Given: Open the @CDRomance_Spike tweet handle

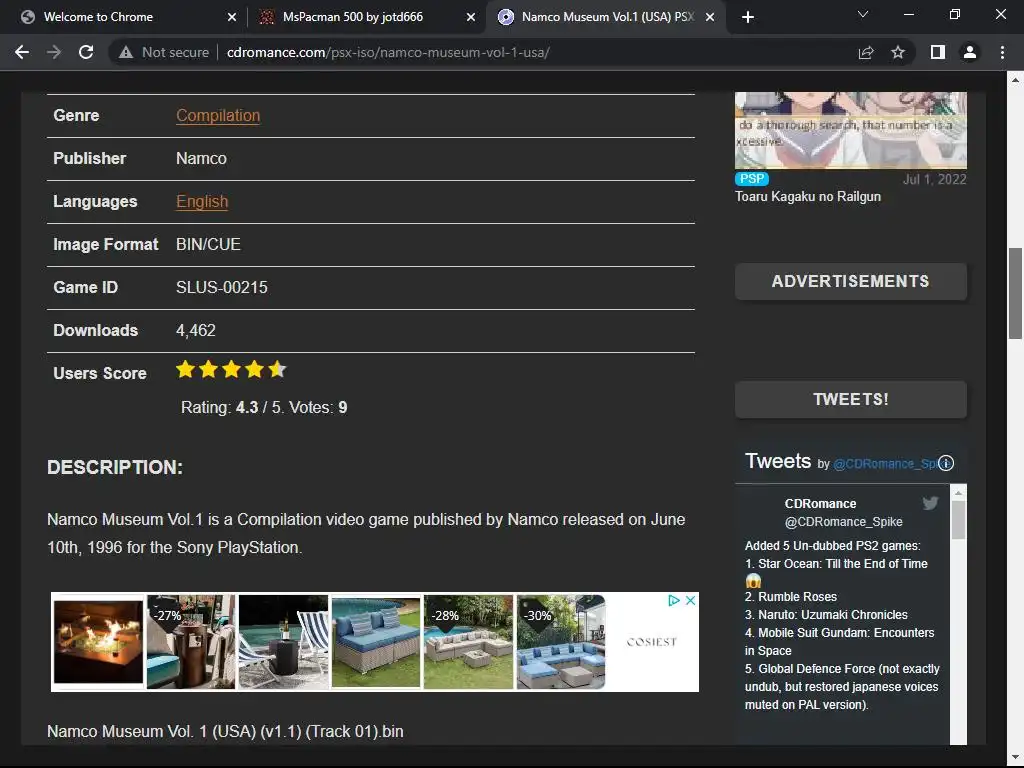Looking at the screenshot, I should pyautogui.click(x=844, y=522).
